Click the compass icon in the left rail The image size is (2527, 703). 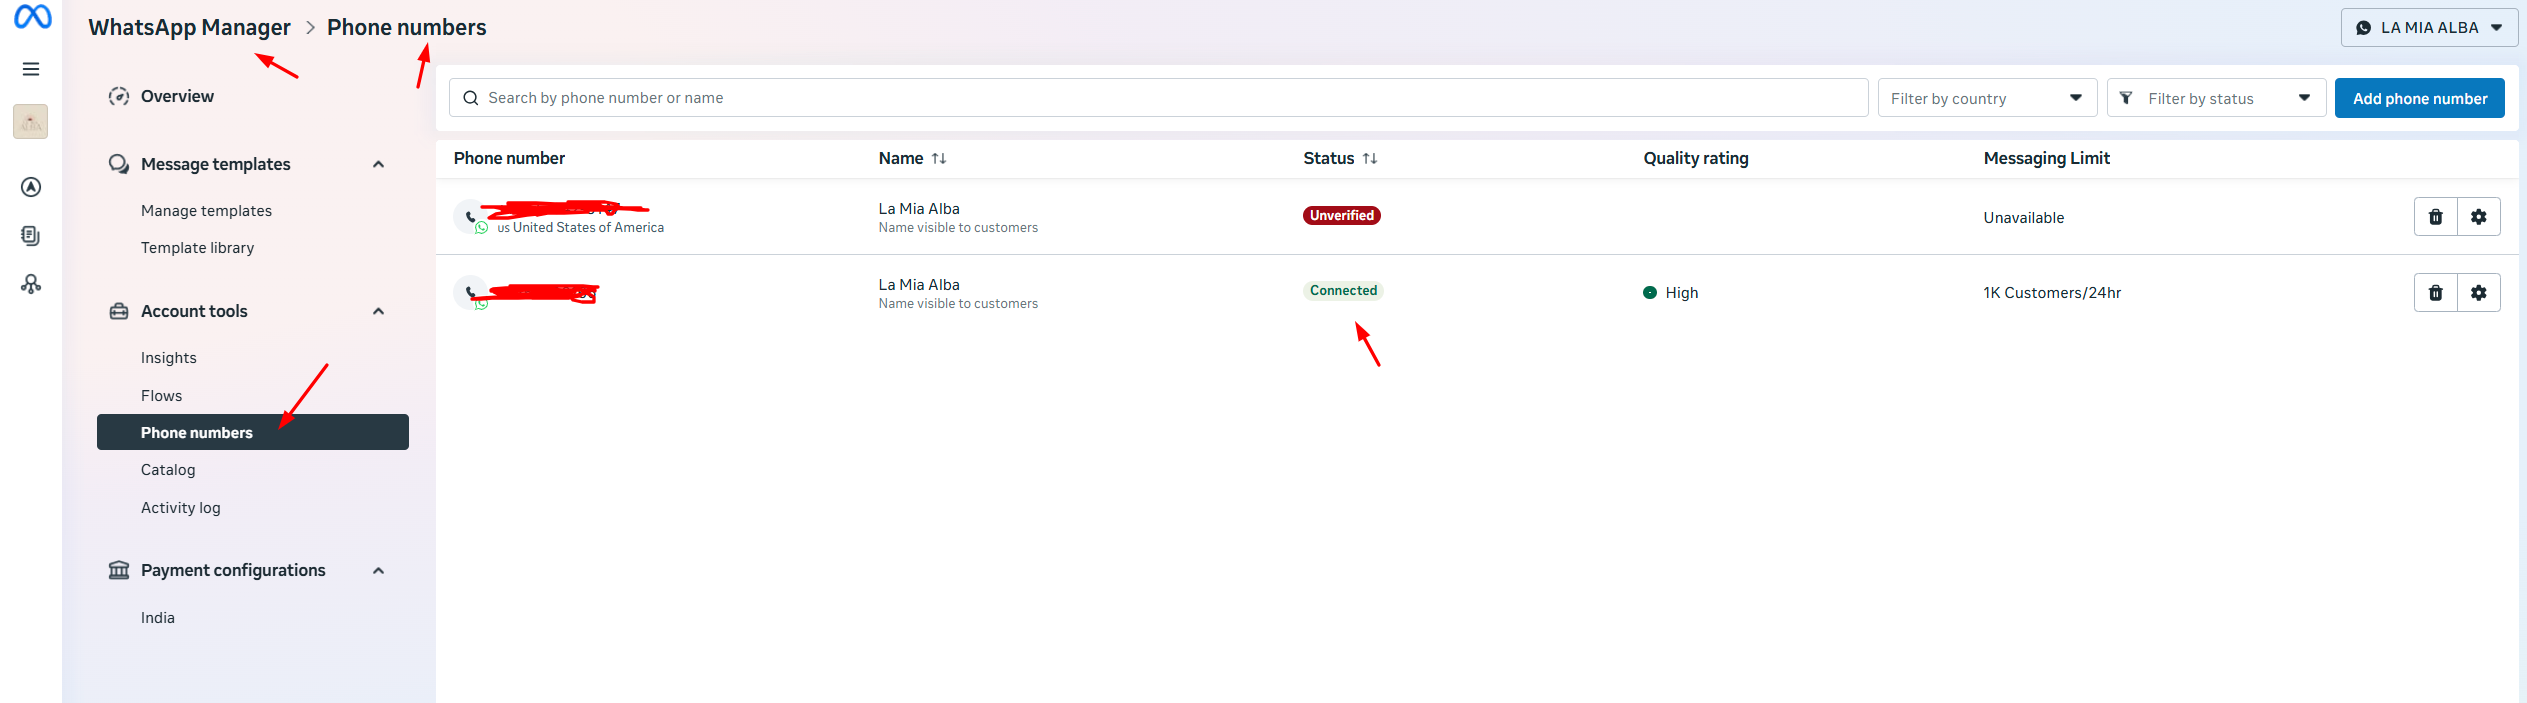click(x=31, y=187)
